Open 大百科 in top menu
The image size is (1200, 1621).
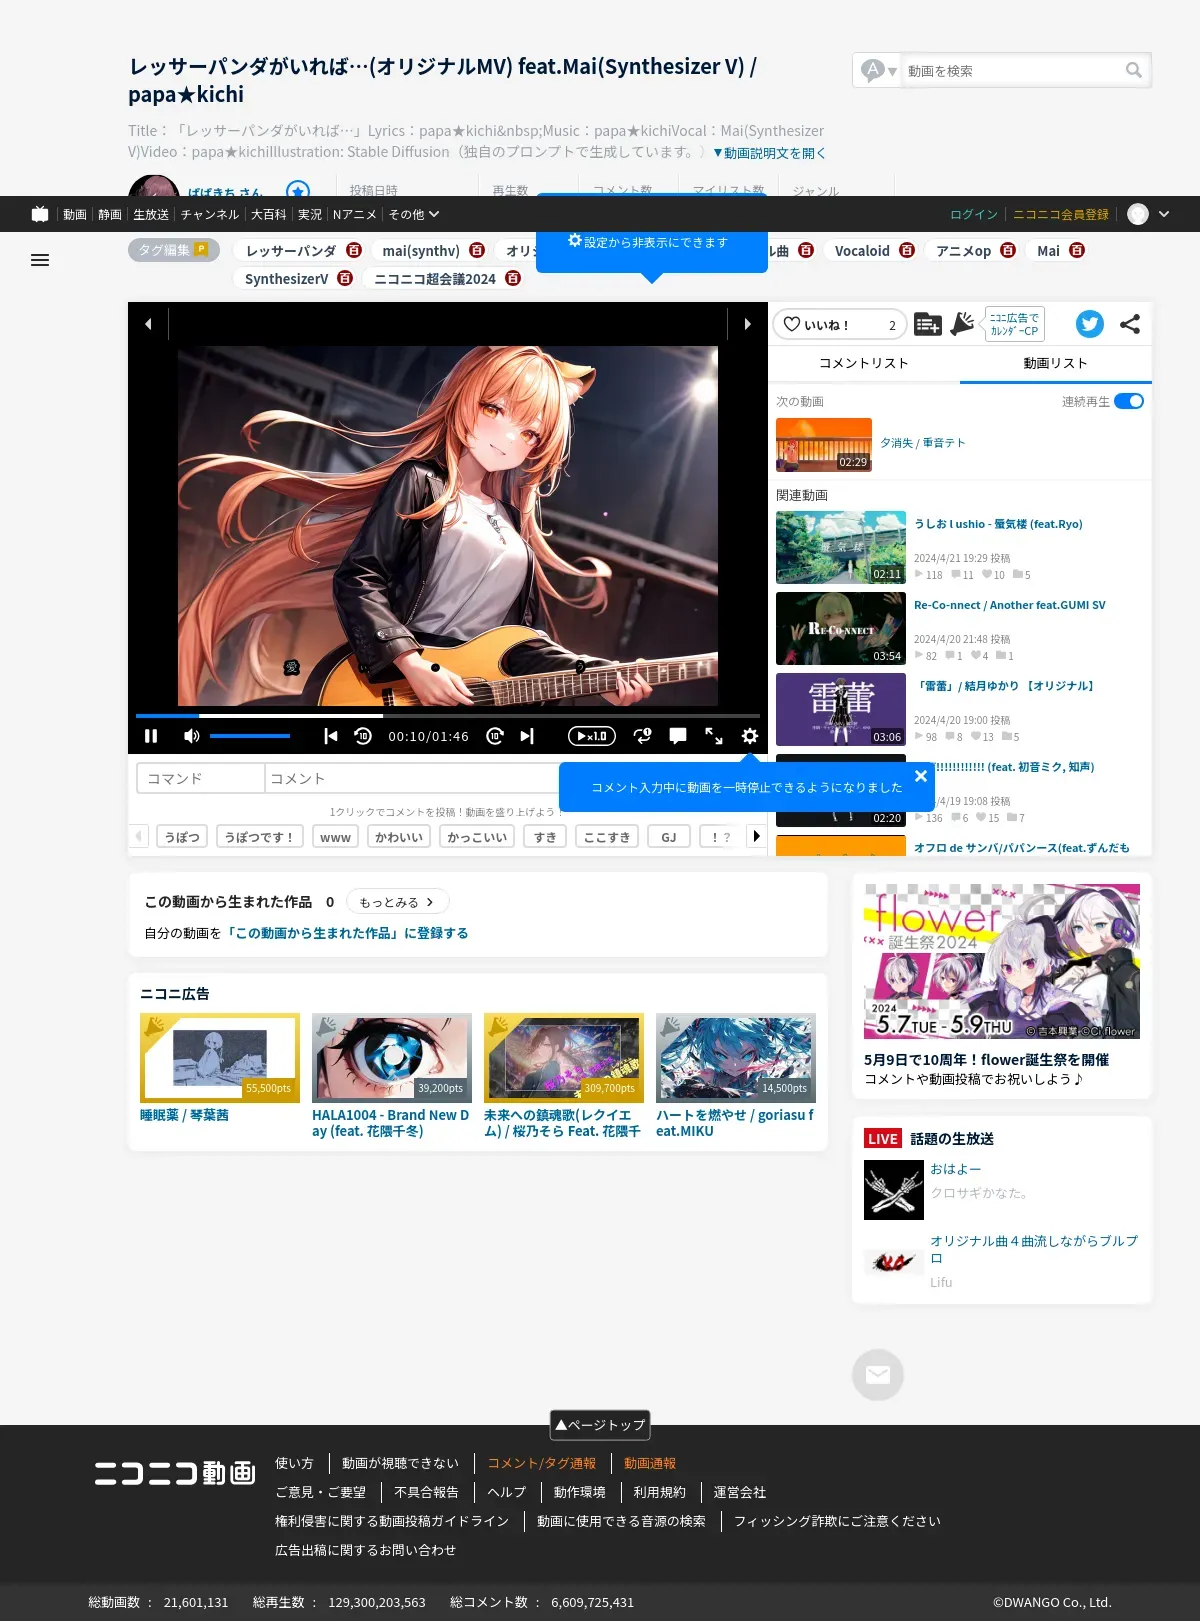click(269, 214)
